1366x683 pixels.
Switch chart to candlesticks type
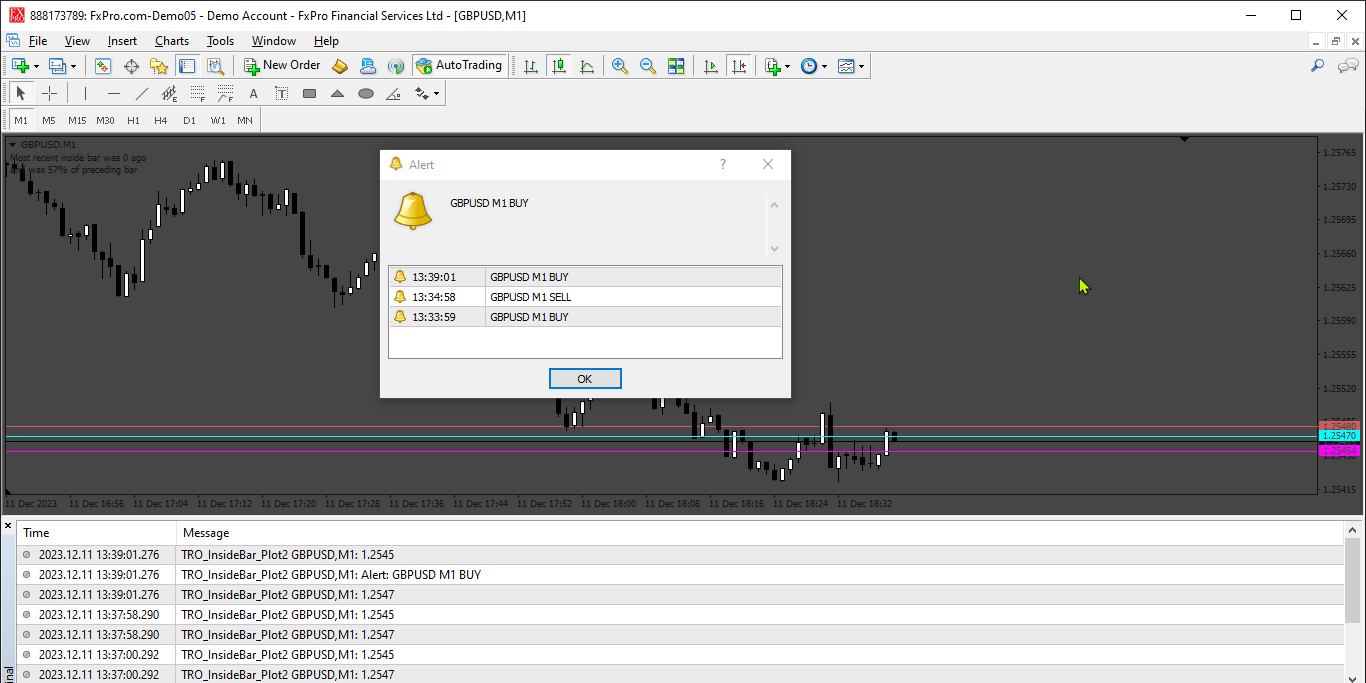click(559, 66)
